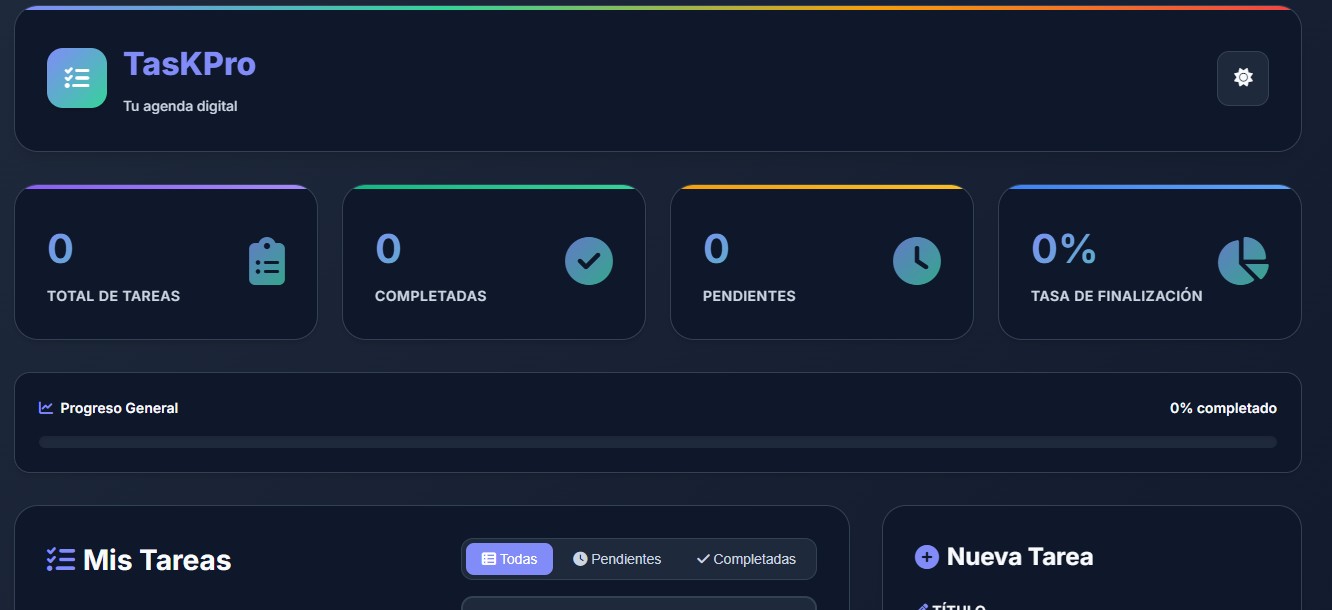The height and width of the screenshot is (610, 1332).
Task: Click the clock icon in Pendientes card
Action: coord(917,261)
